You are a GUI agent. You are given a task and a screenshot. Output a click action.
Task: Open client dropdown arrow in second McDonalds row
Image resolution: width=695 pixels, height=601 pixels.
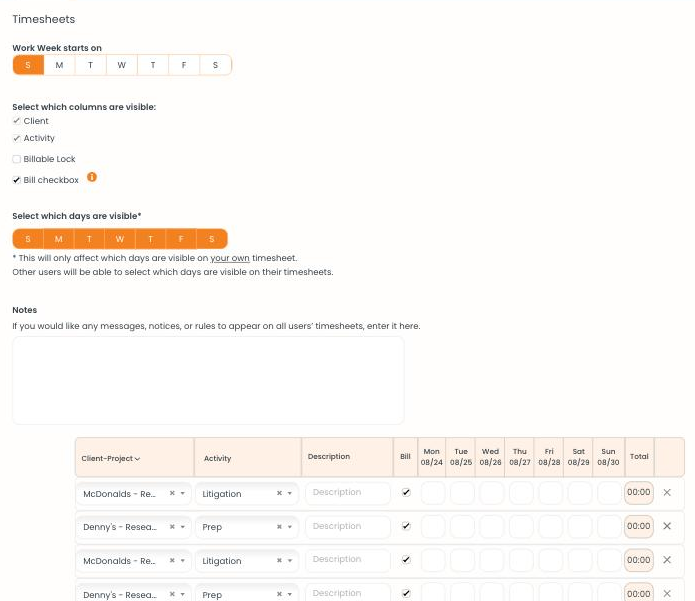point(183,561)
